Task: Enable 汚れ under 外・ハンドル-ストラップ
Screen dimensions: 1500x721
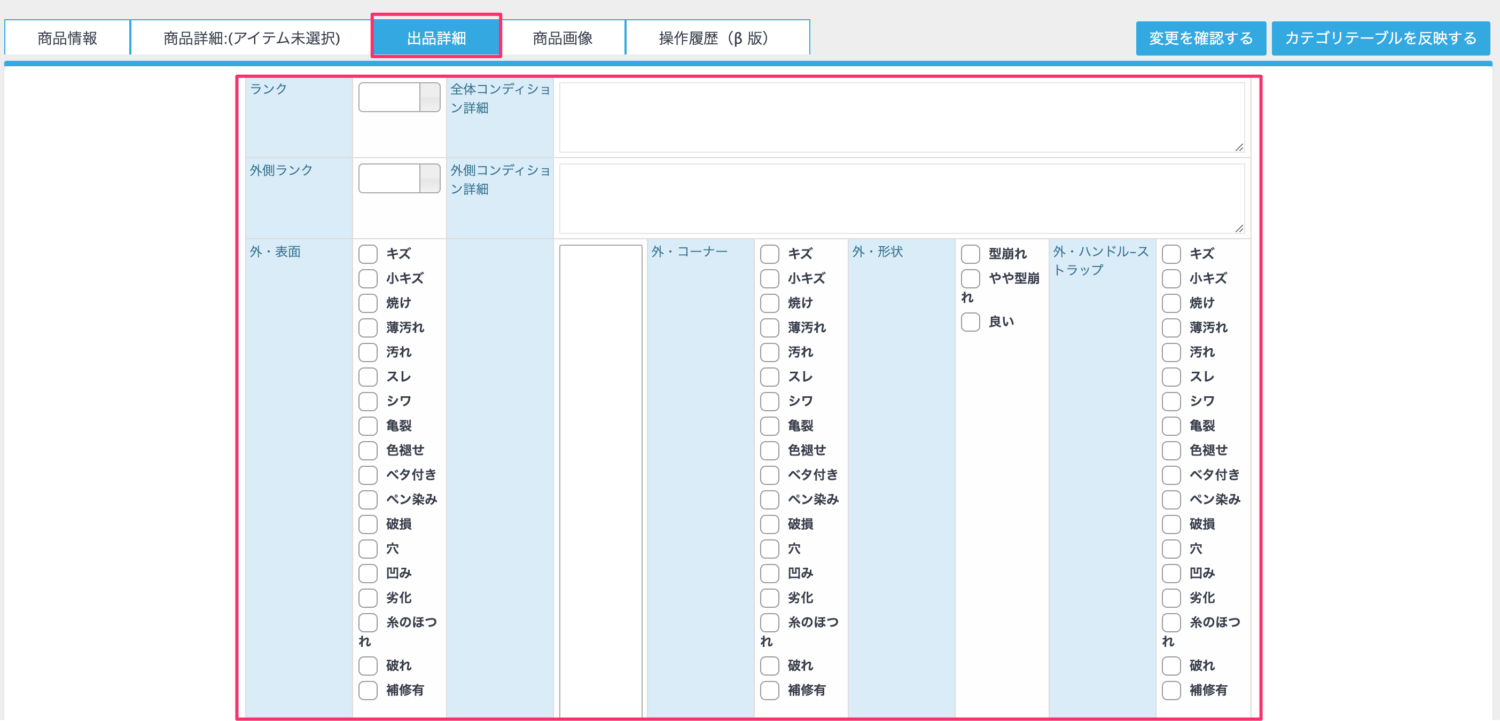Action: [x=1172, y=352]
